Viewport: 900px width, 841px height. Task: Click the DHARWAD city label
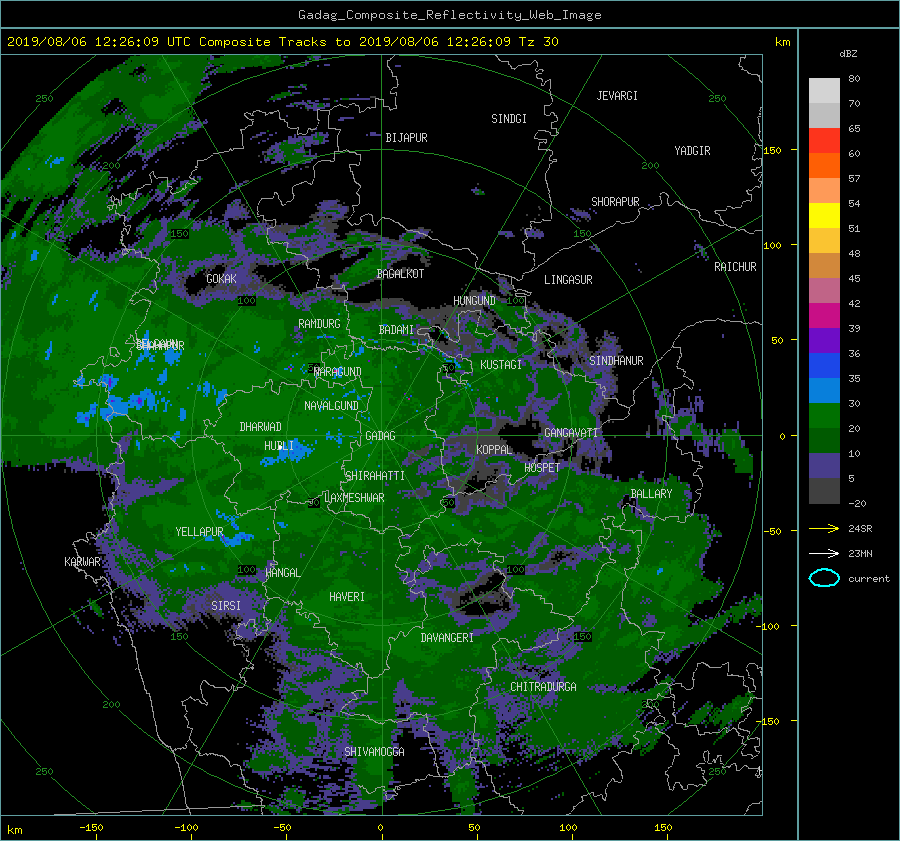(260, 427)
